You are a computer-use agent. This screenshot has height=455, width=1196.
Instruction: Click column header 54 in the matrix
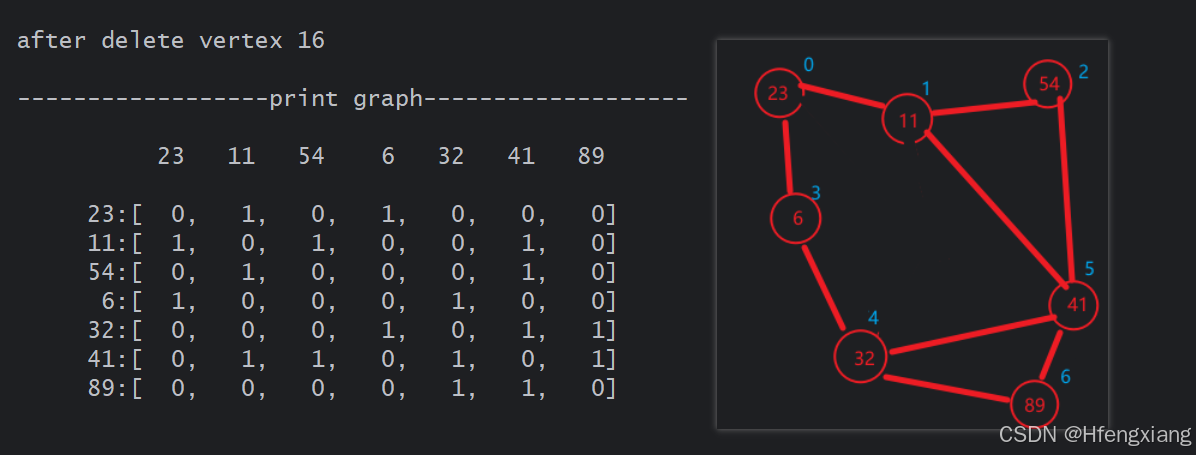(x=311, y=157)
